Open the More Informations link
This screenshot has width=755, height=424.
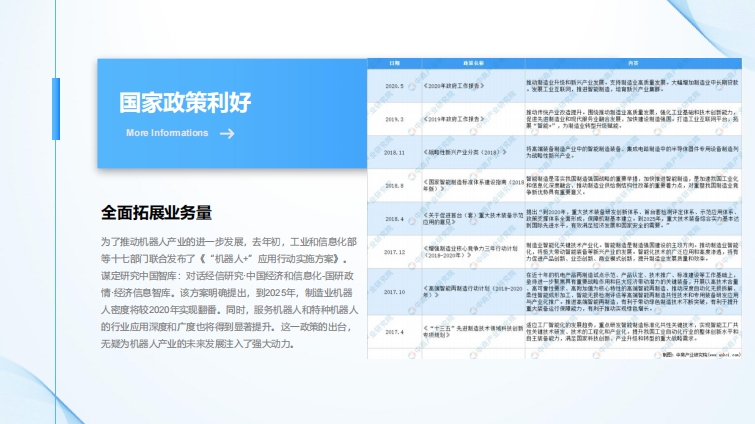click(x=166, y=133)
